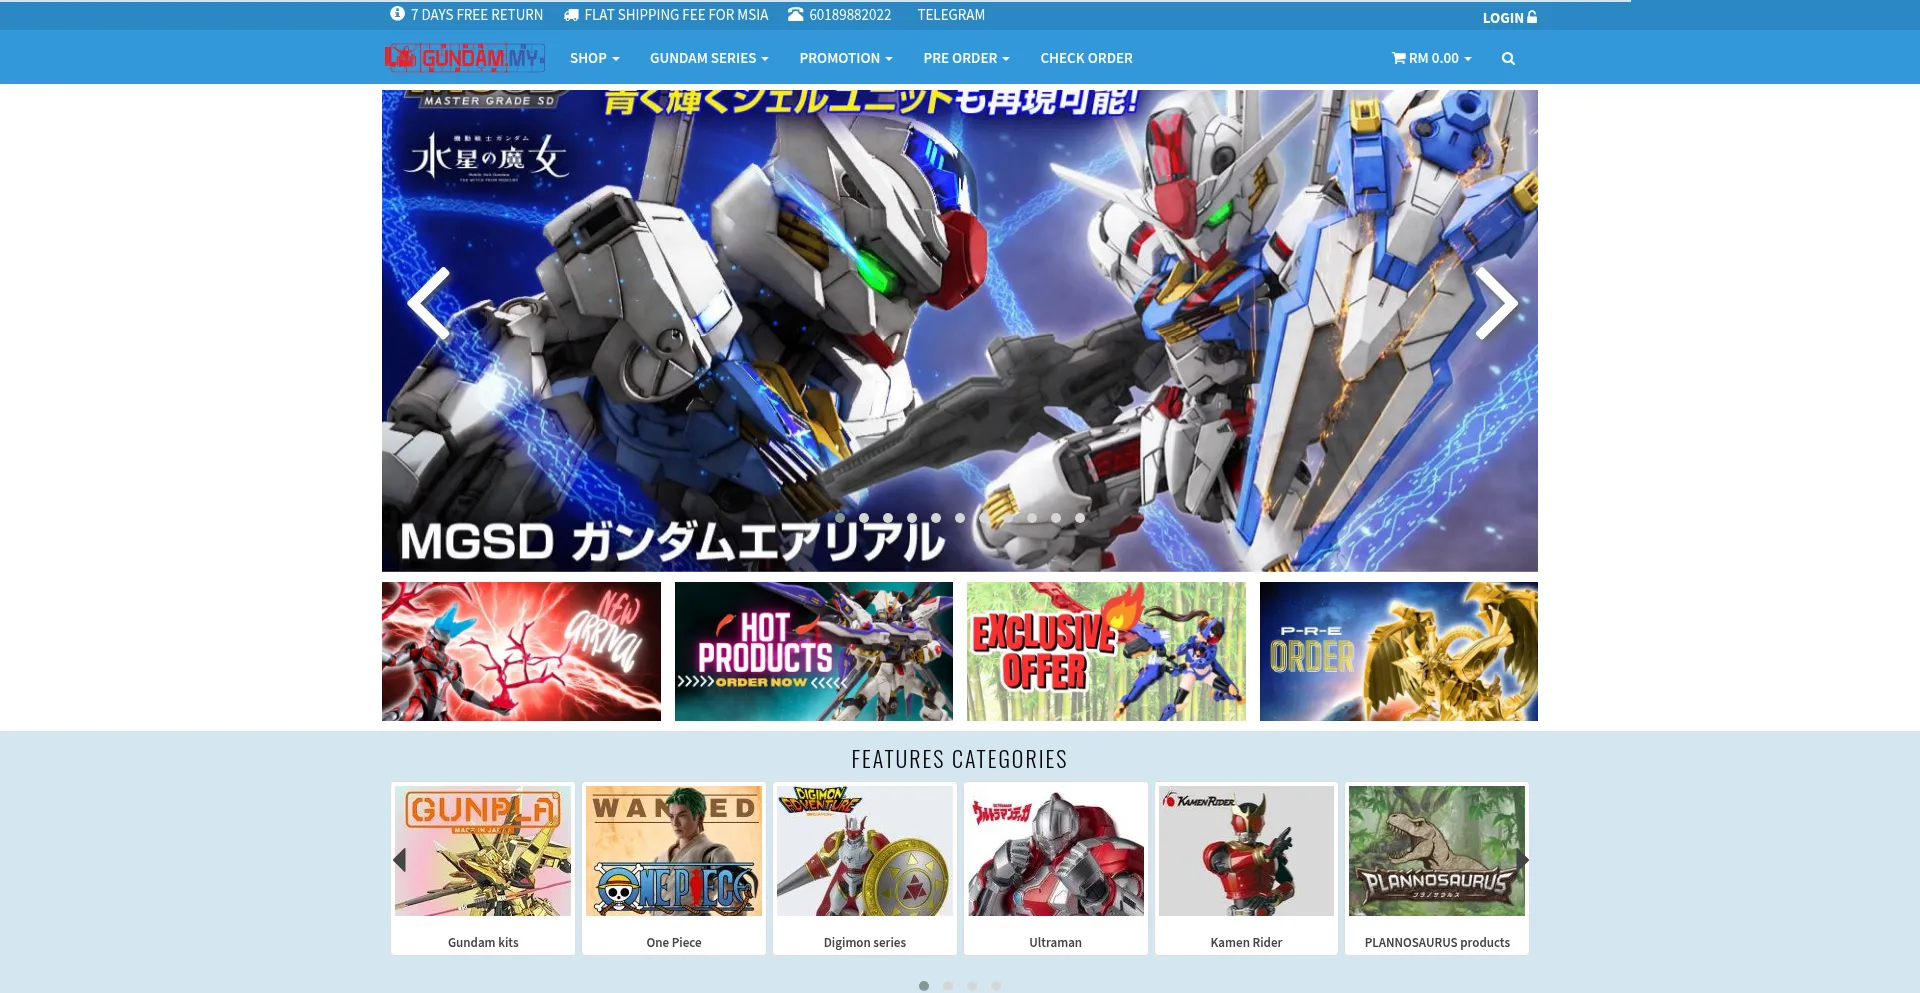
Task: Click the Login lock link
Action: [x=1509, y=18]
